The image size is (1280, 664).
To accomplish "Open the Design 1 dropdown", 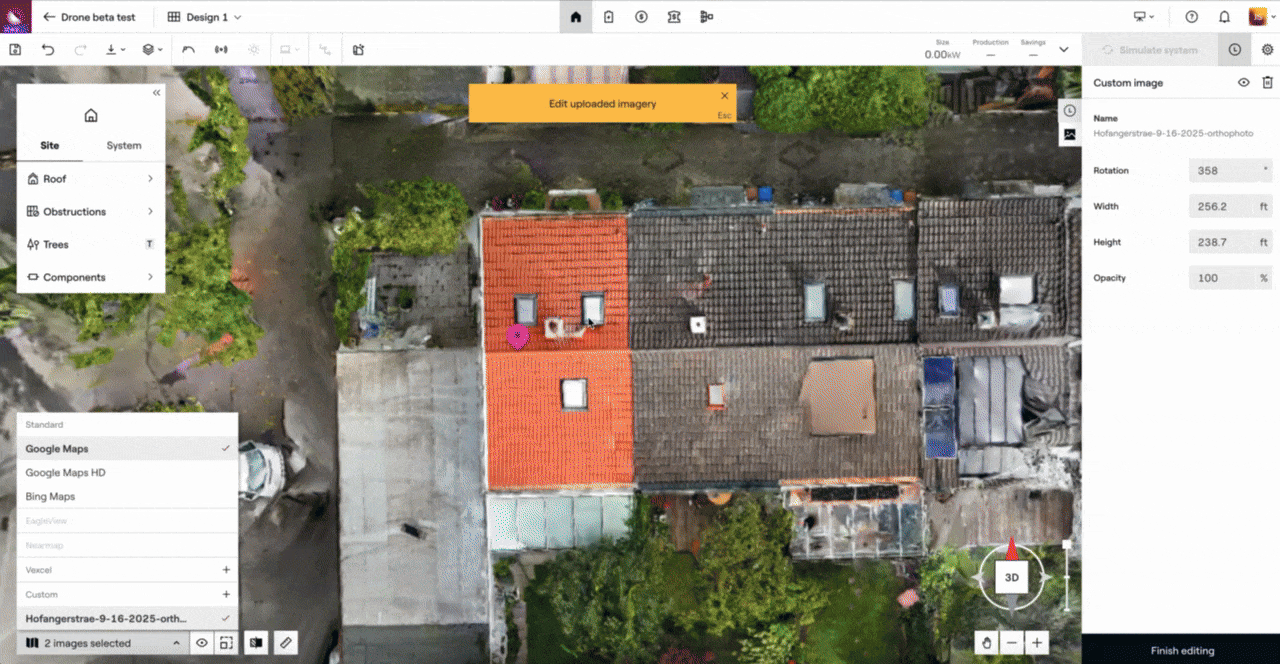I will click(x=205, y=17).
